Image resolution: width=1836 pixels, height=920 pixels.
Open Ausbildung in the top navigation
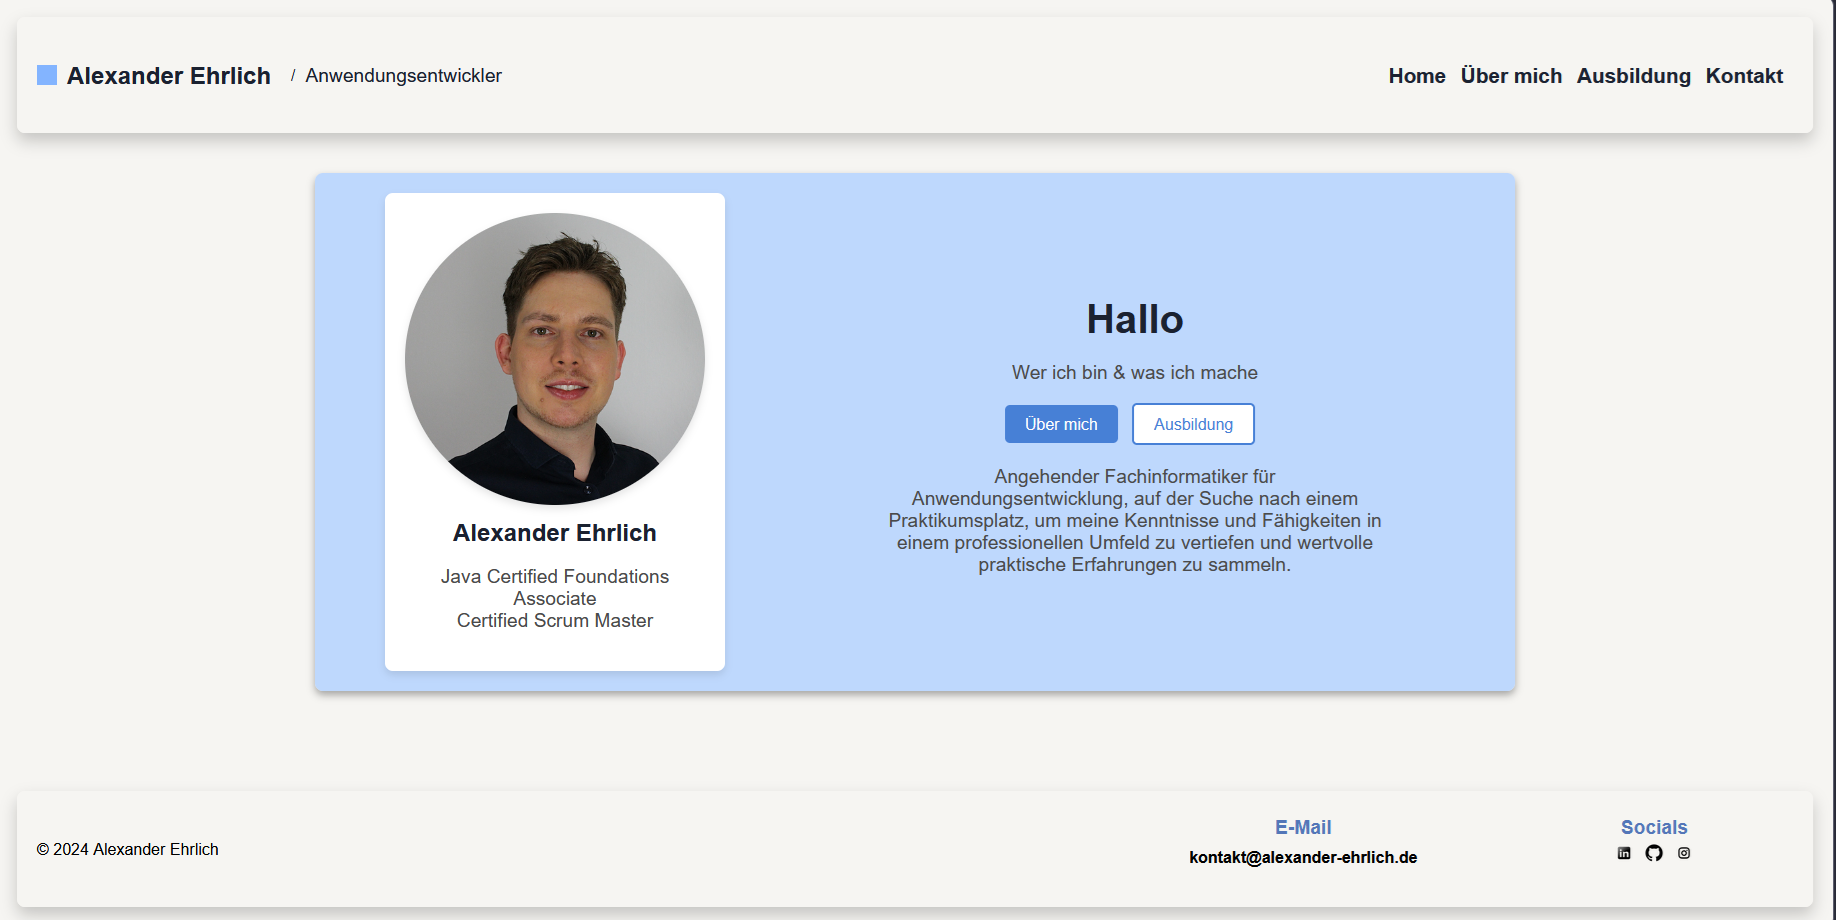point(1634,76)
